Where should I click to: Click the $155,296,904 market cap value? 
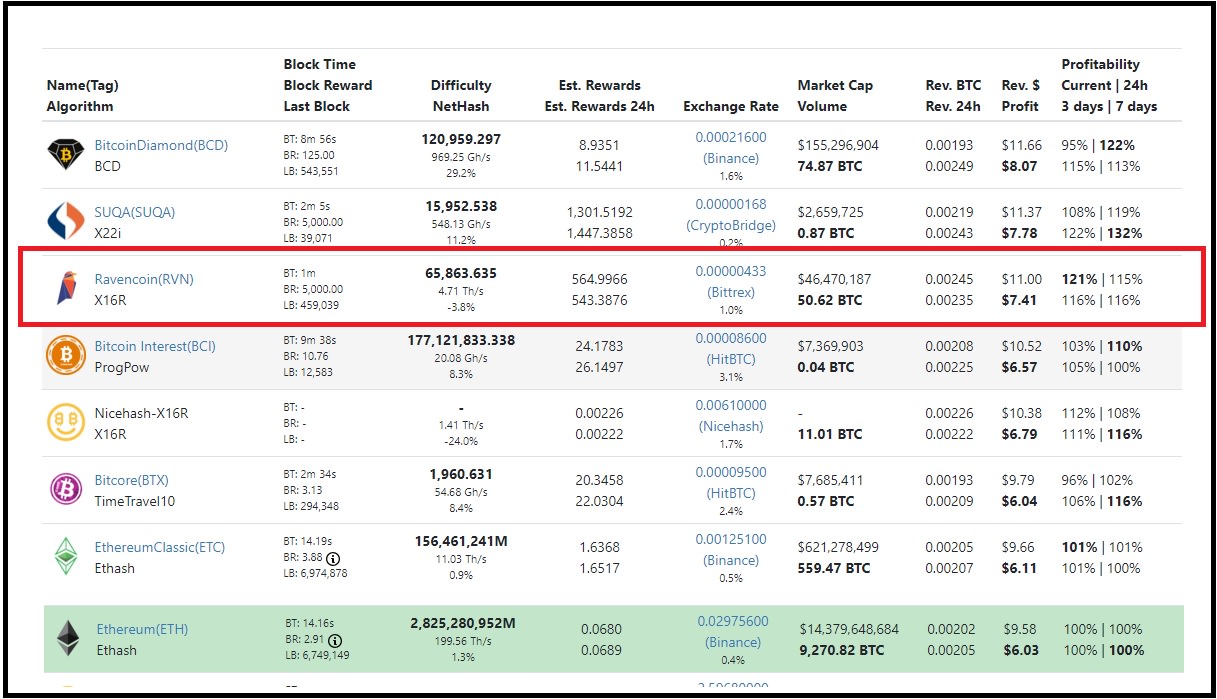(x=838, y=146)
